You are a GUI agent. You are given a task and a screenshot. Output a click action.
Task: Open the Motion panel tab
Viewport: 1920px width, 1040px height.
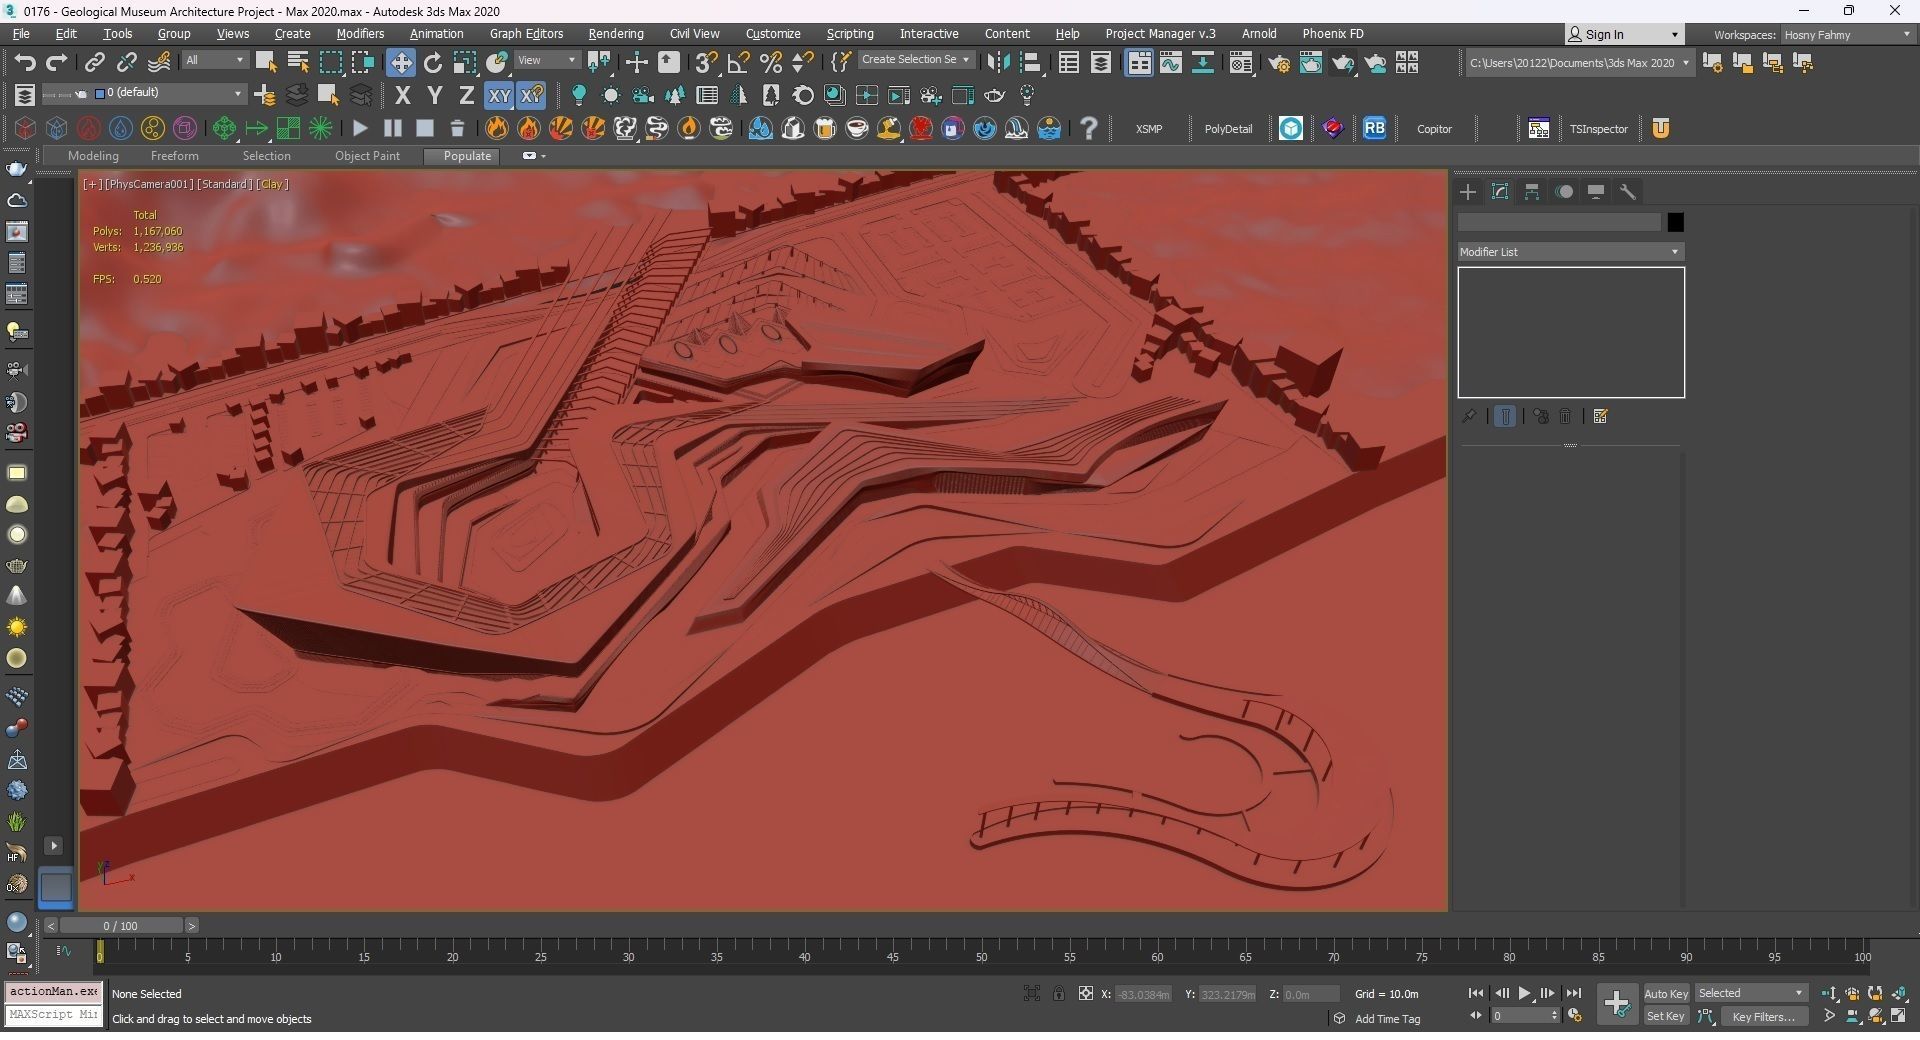1564,192
